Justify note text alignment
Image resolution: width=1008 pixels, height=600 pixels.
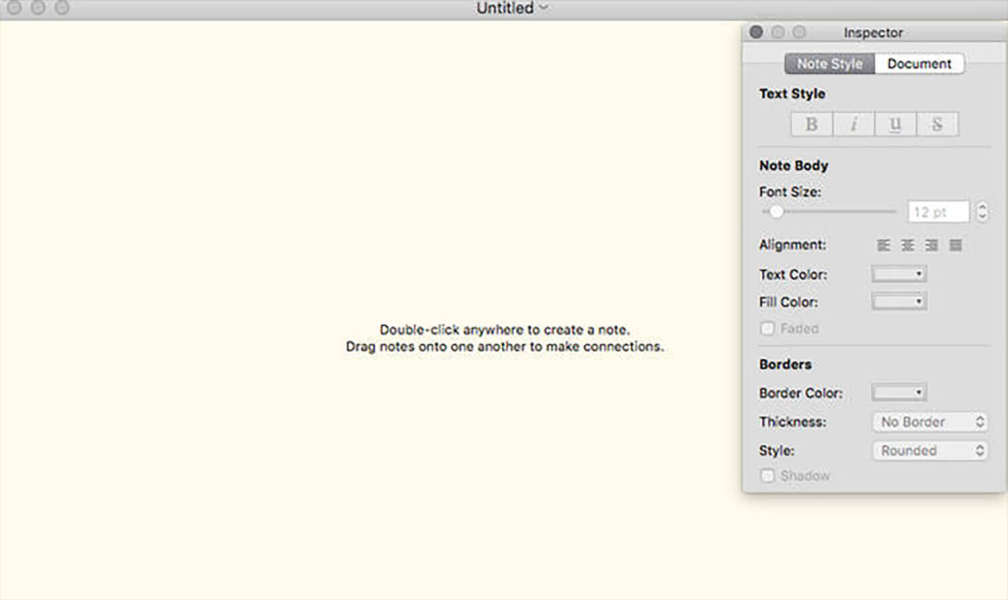956,245
